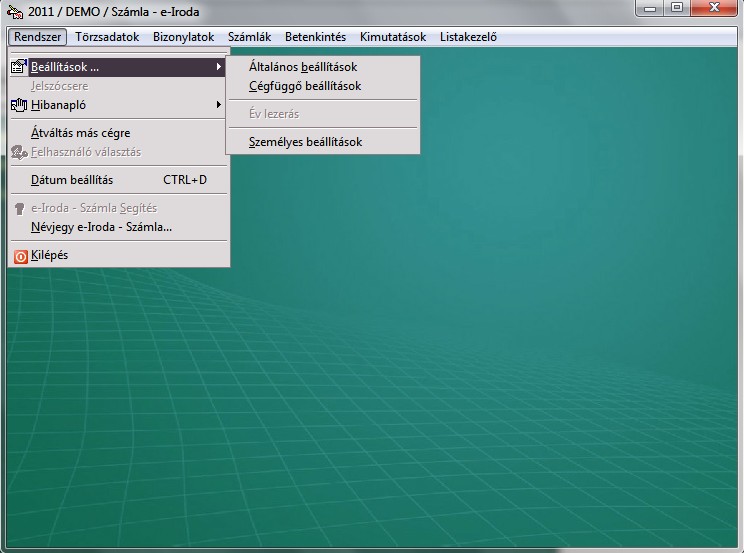Screen dimensions: 744x553
Task: Open the Kimutatások menu
Action: click(393, 37)
